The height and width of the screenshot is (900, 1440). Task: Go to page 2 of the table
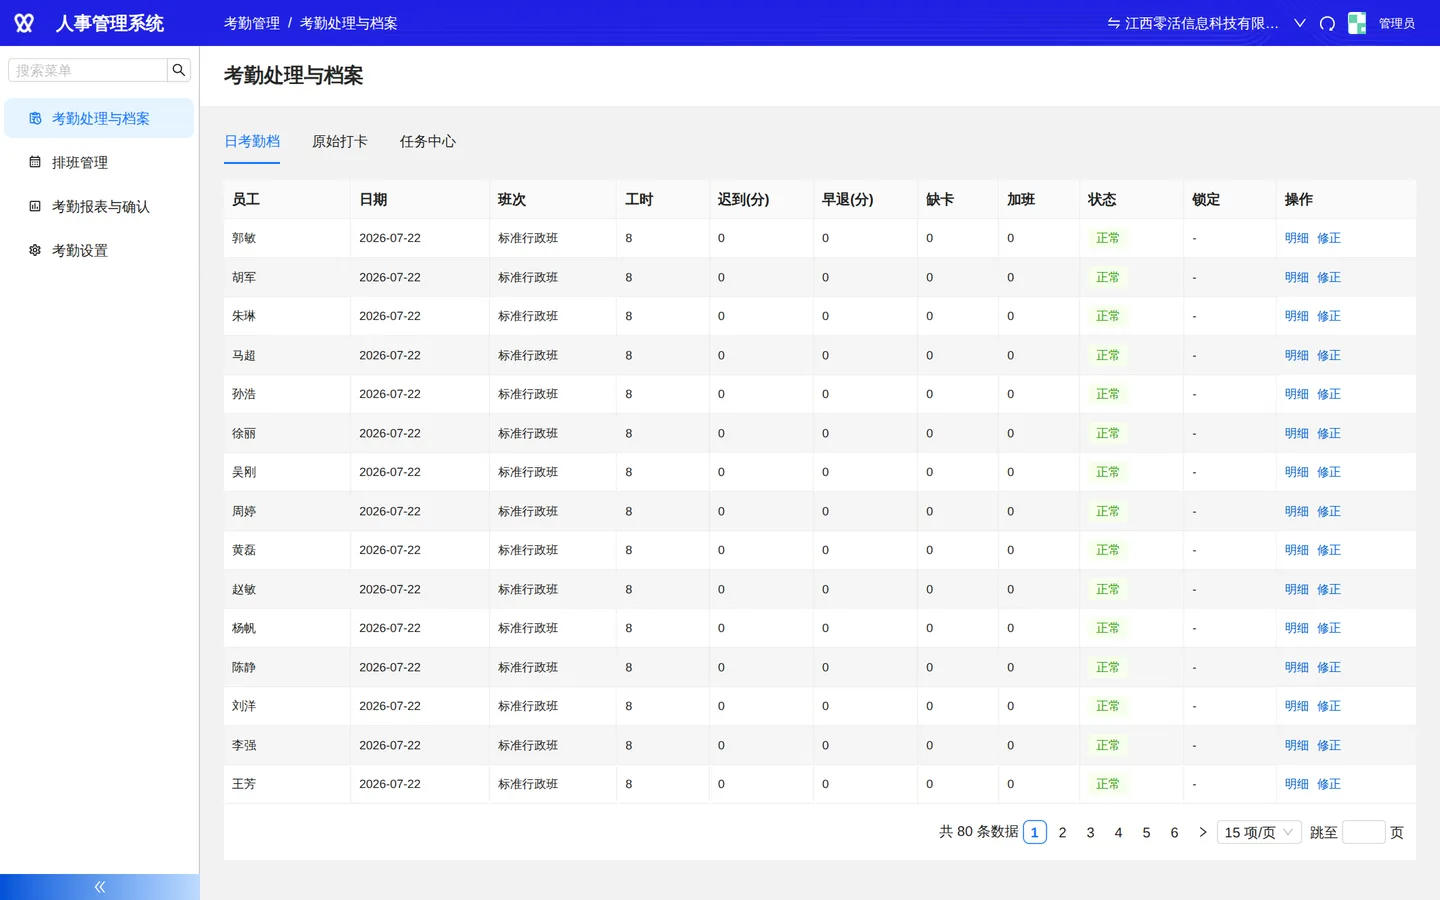(1063, 832)
